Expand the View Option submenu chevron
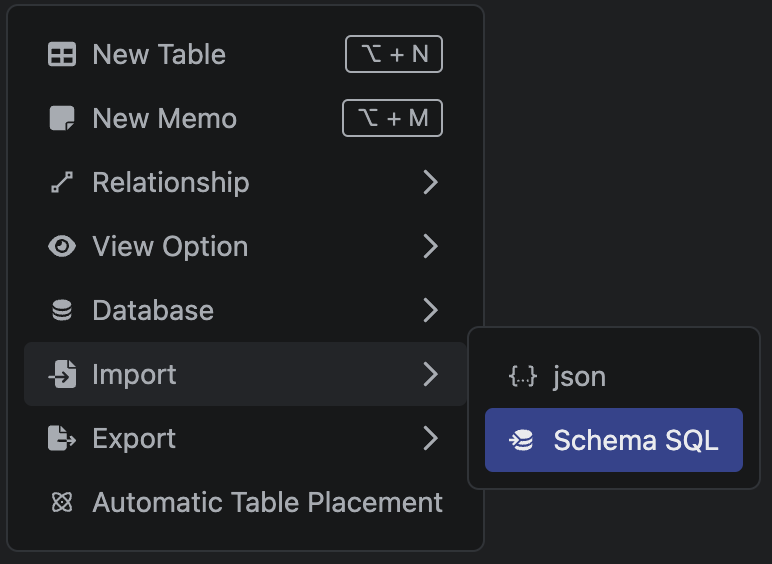The width and height of the screenshot is (772, 564). pyautogui.click(x=430, y=247)
